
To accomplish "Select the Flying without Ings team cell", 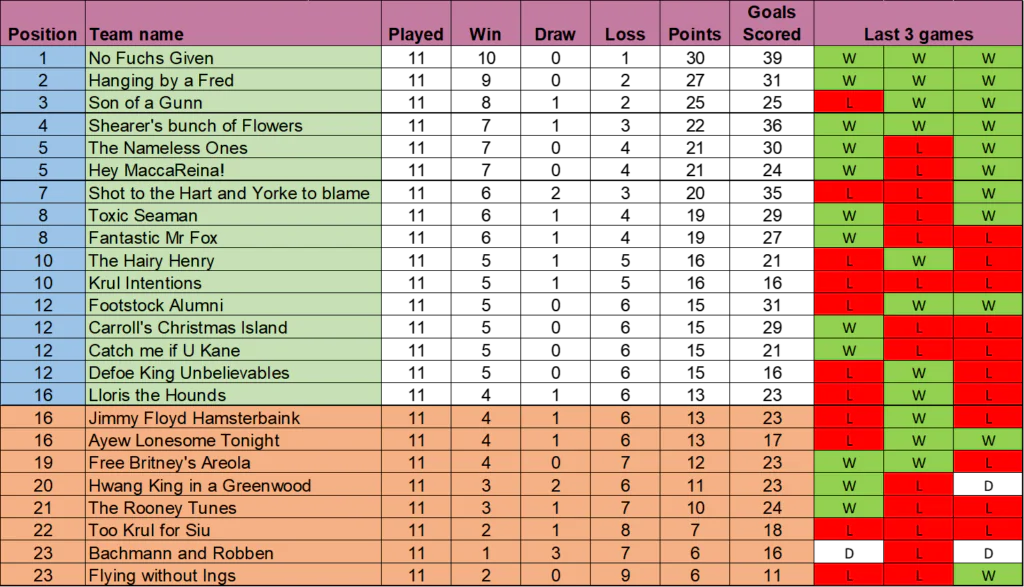I will [x=162, y=575].
